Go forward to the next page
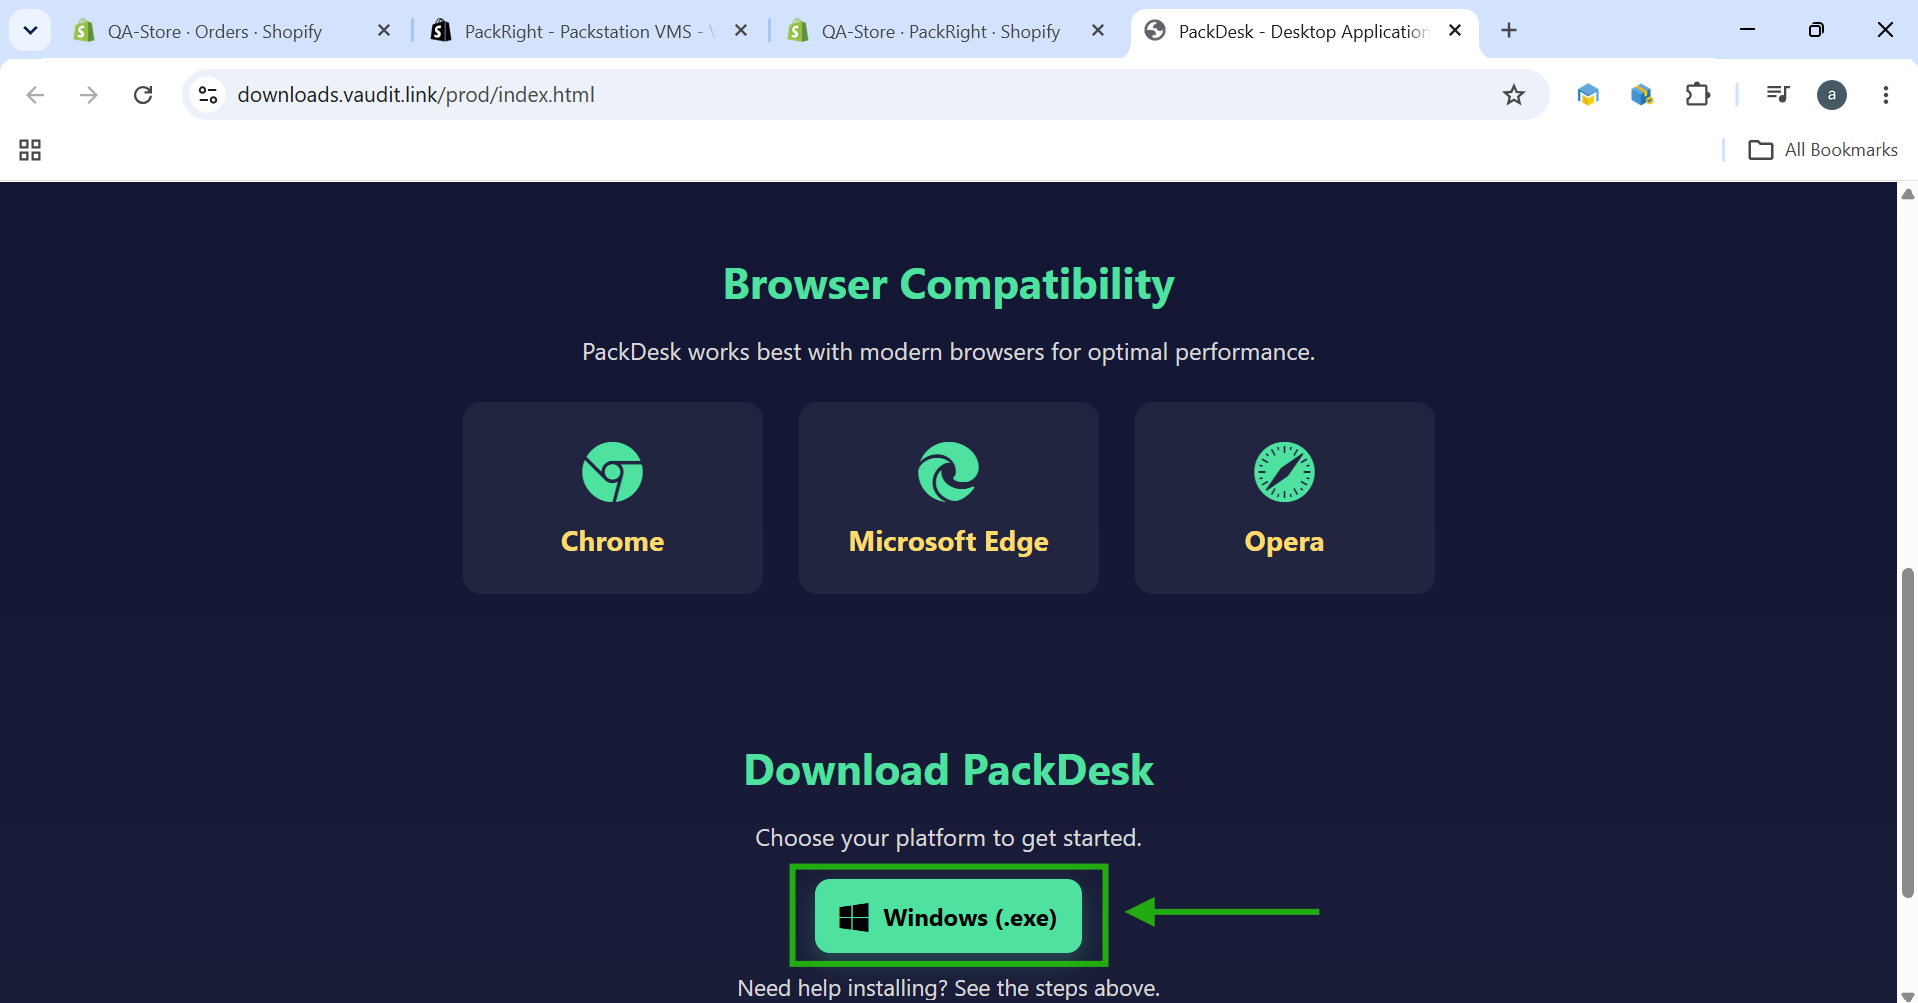 [x=89, y=95]
